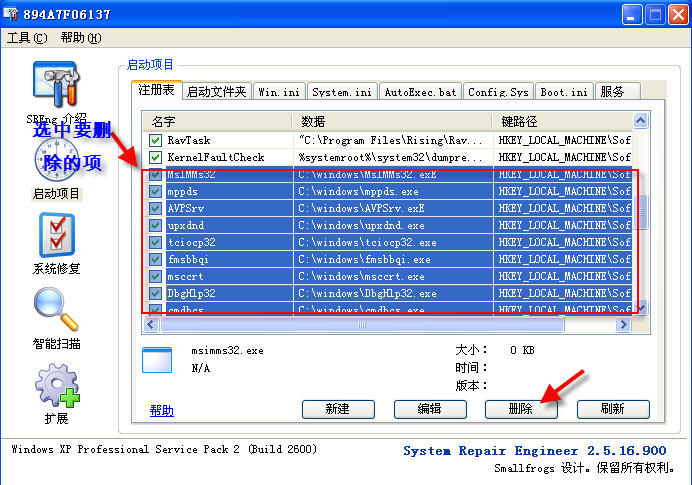Image resolution: width=692 pixels, height=485 pixels.
Task: Sort by the 数据 column header
Action: [392, 121]
